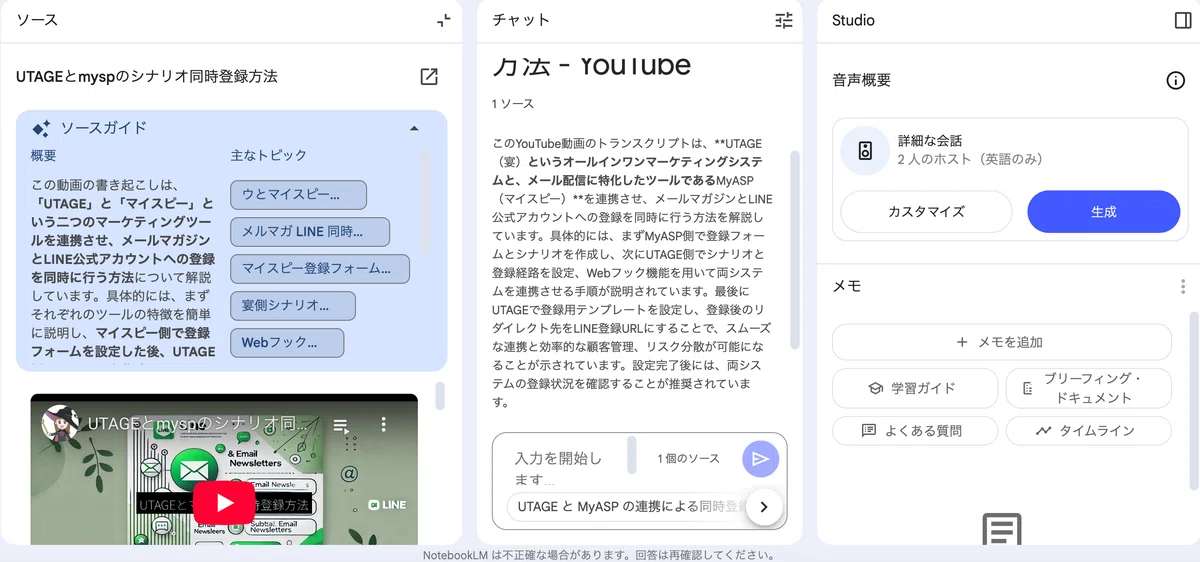This screenshot has width=1200, height=562.
Task: Send the chat message arrow button
Action: point(760,458)
